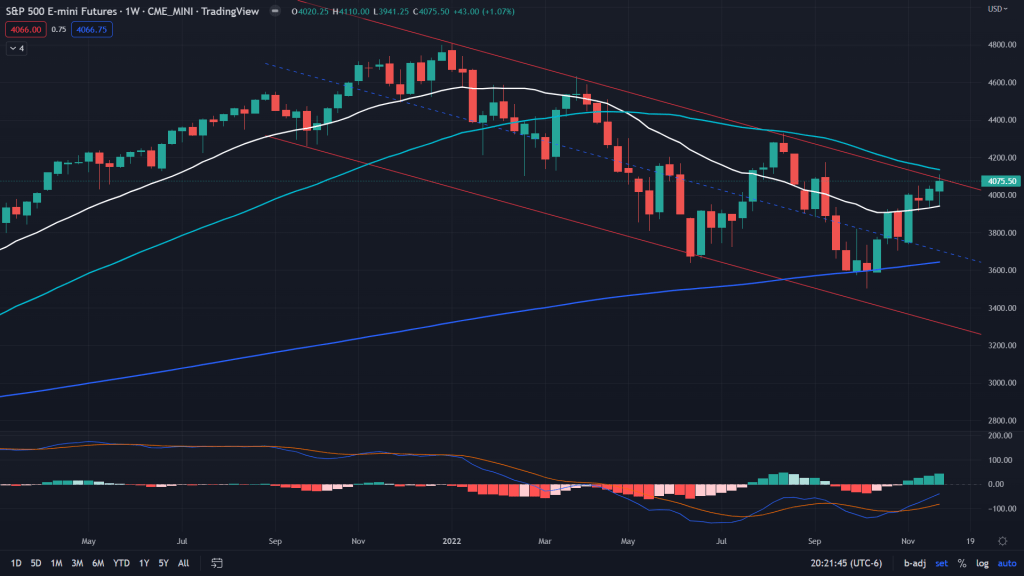This screenshot has height=576, width=1024.
Task: Select the YTD time range
Action: coord(121,563)
